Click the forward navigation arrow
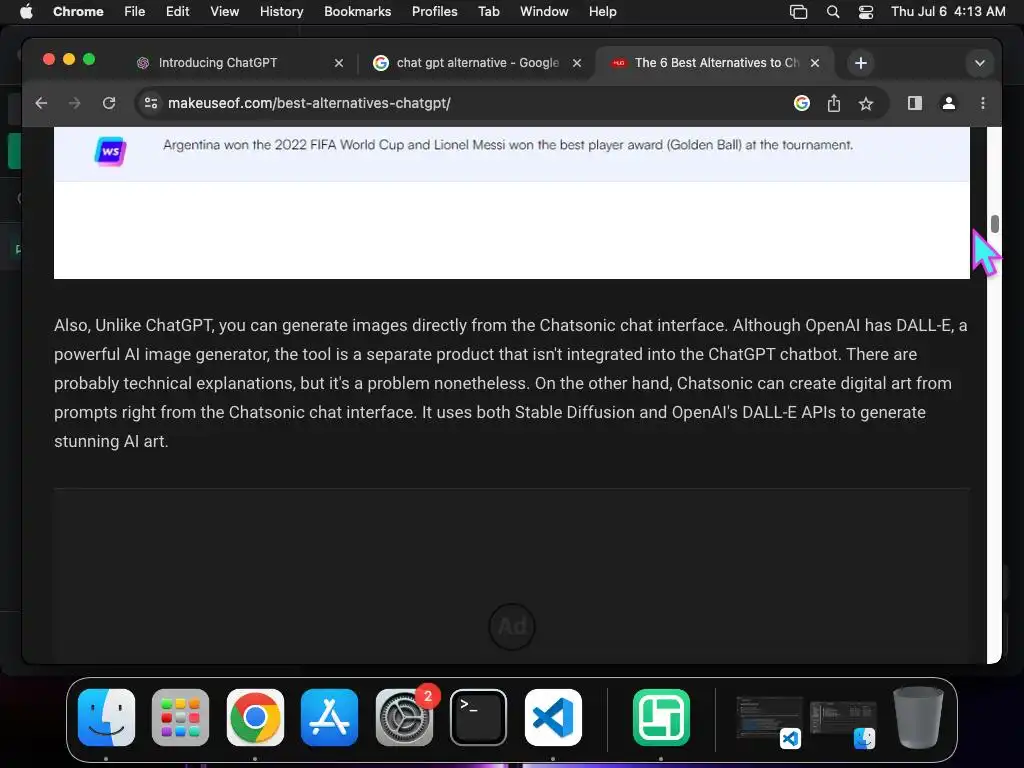The image size is (1024, 768). tap(74, 103)
